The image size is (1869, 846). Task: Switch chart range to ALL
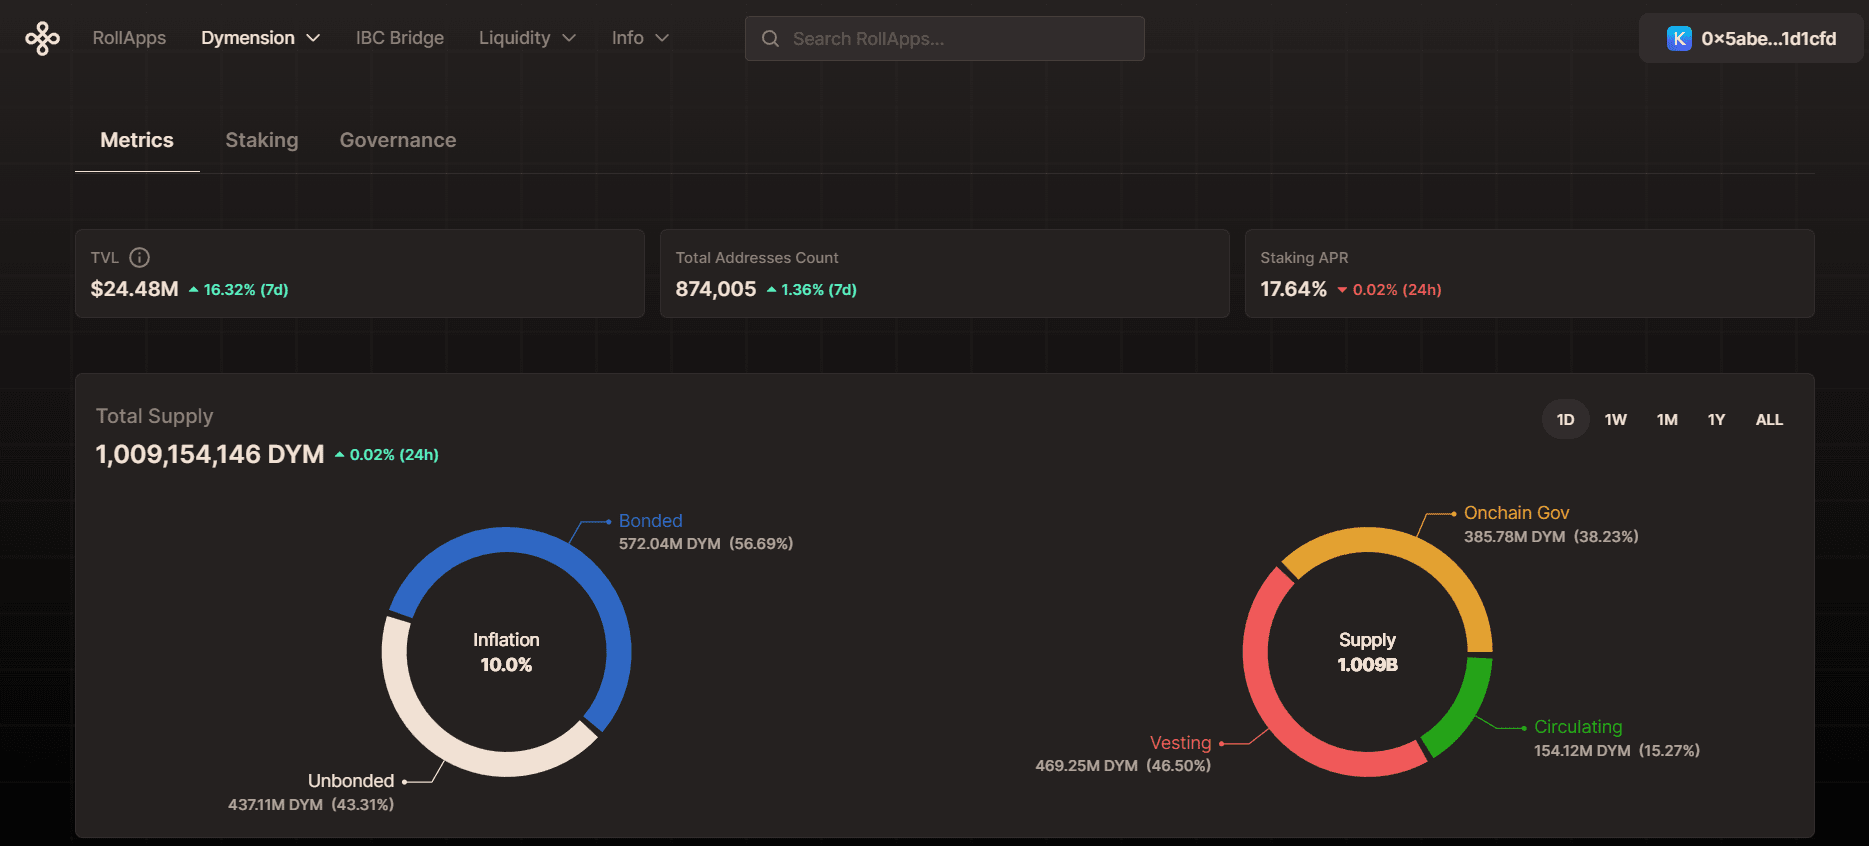tap(1769, 420)
